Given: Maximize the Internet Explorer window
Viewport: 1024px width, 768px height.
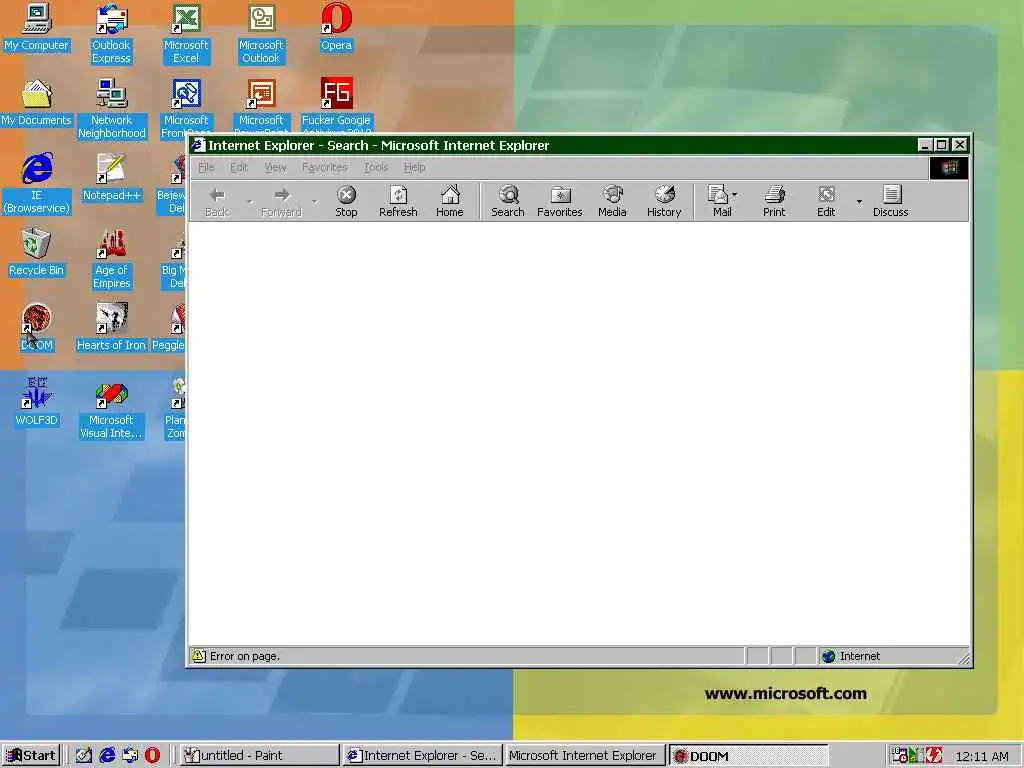Looking at the screenshot, I should click(x=941, y=145).
